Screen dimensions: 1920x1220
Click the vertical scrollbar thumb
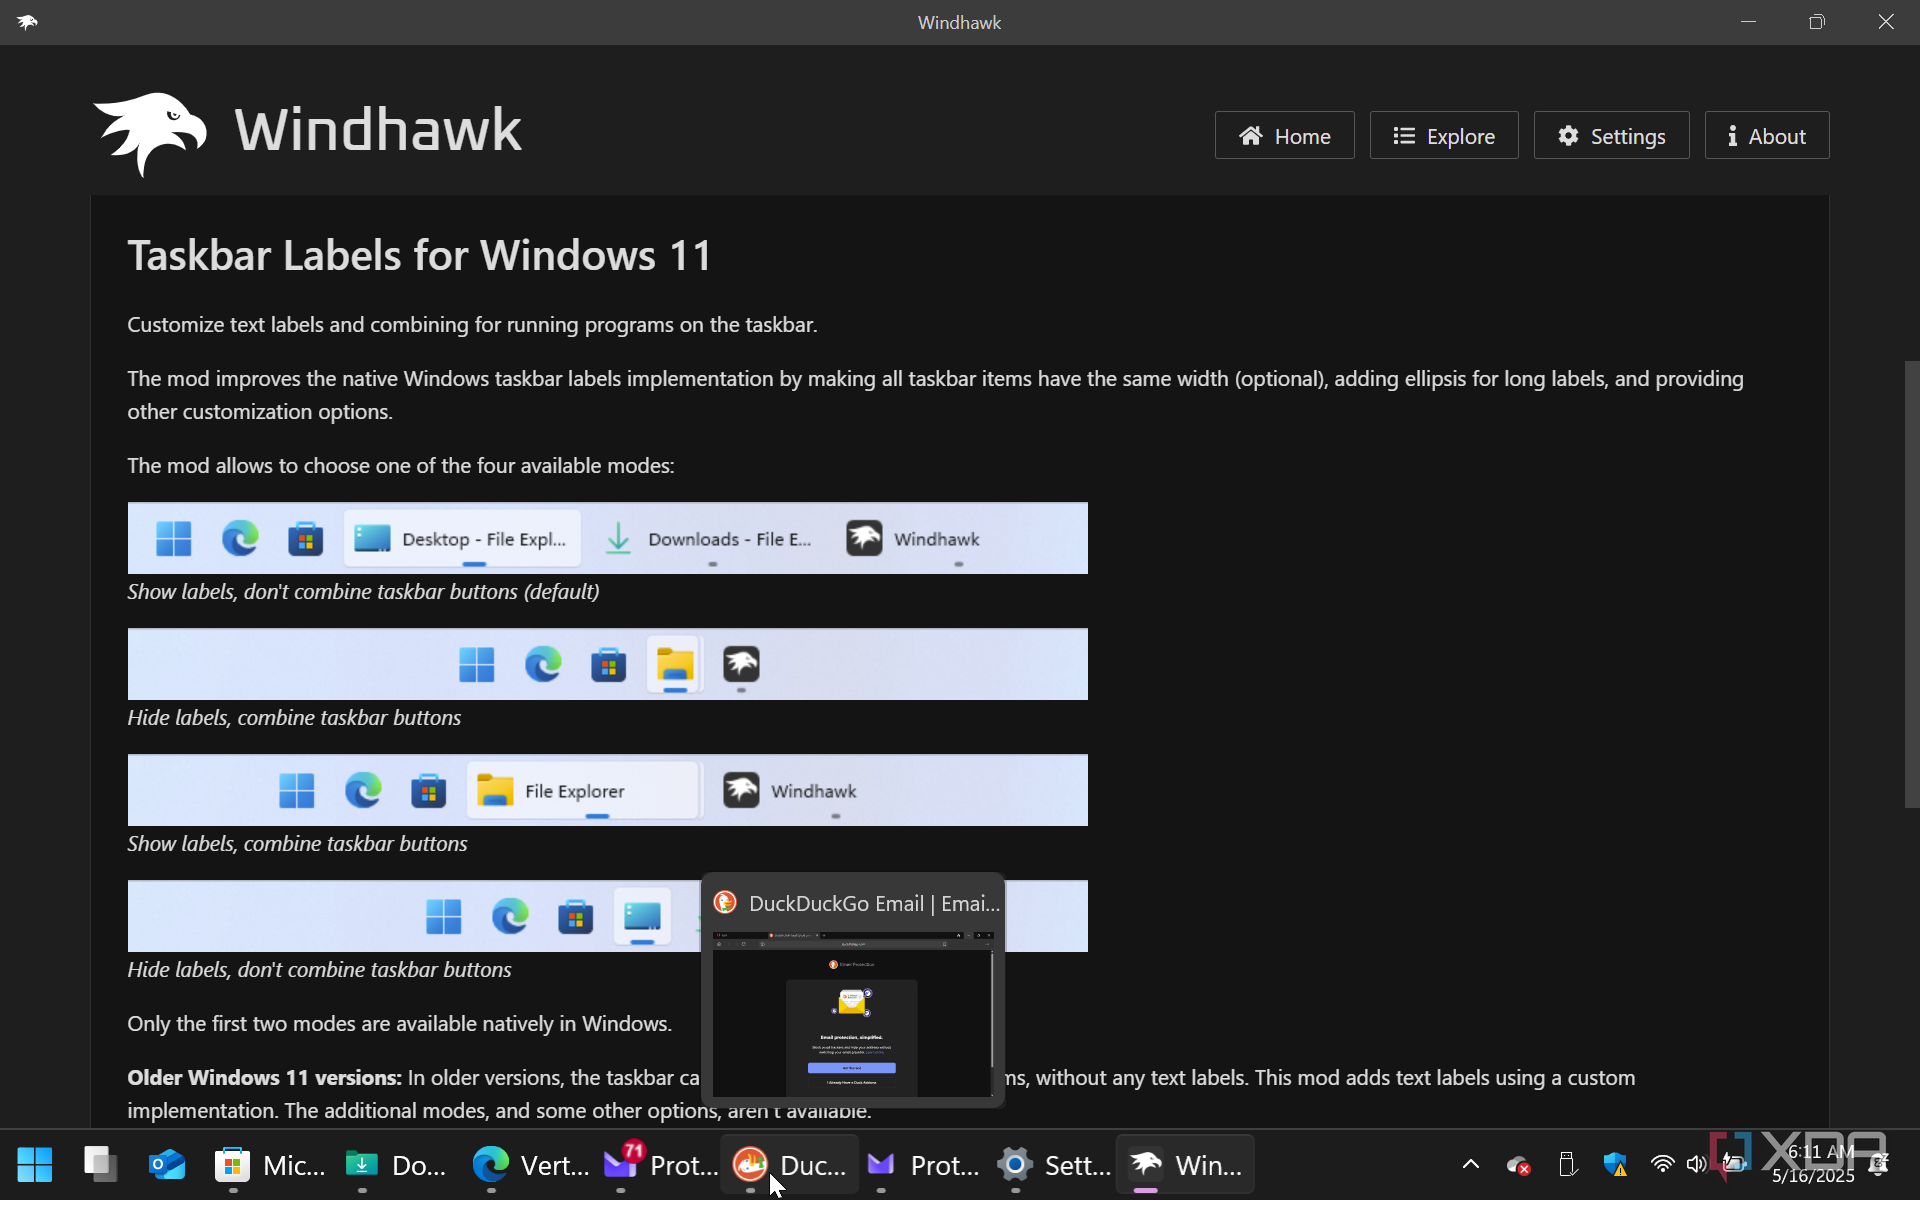click(x=1911, y=584)
